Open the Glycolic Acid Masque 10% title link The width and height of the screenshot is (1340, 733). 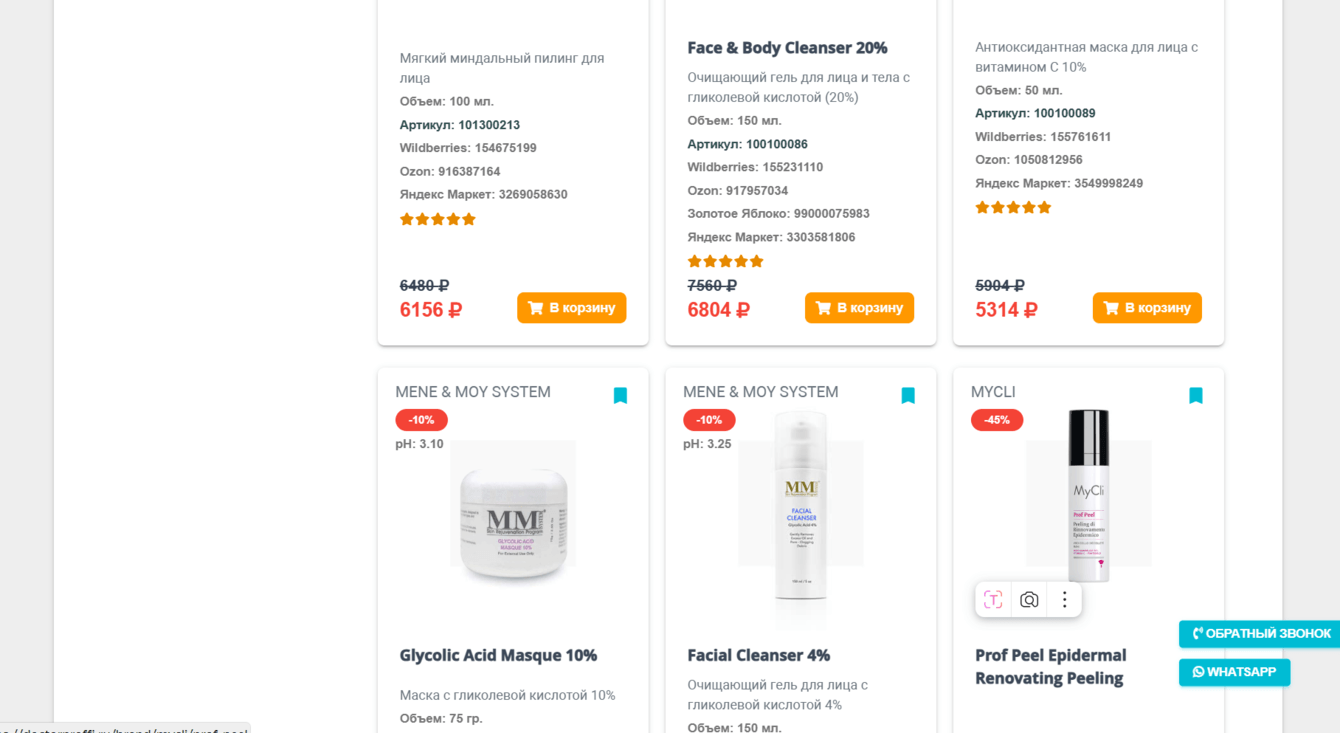coord(498,656)
